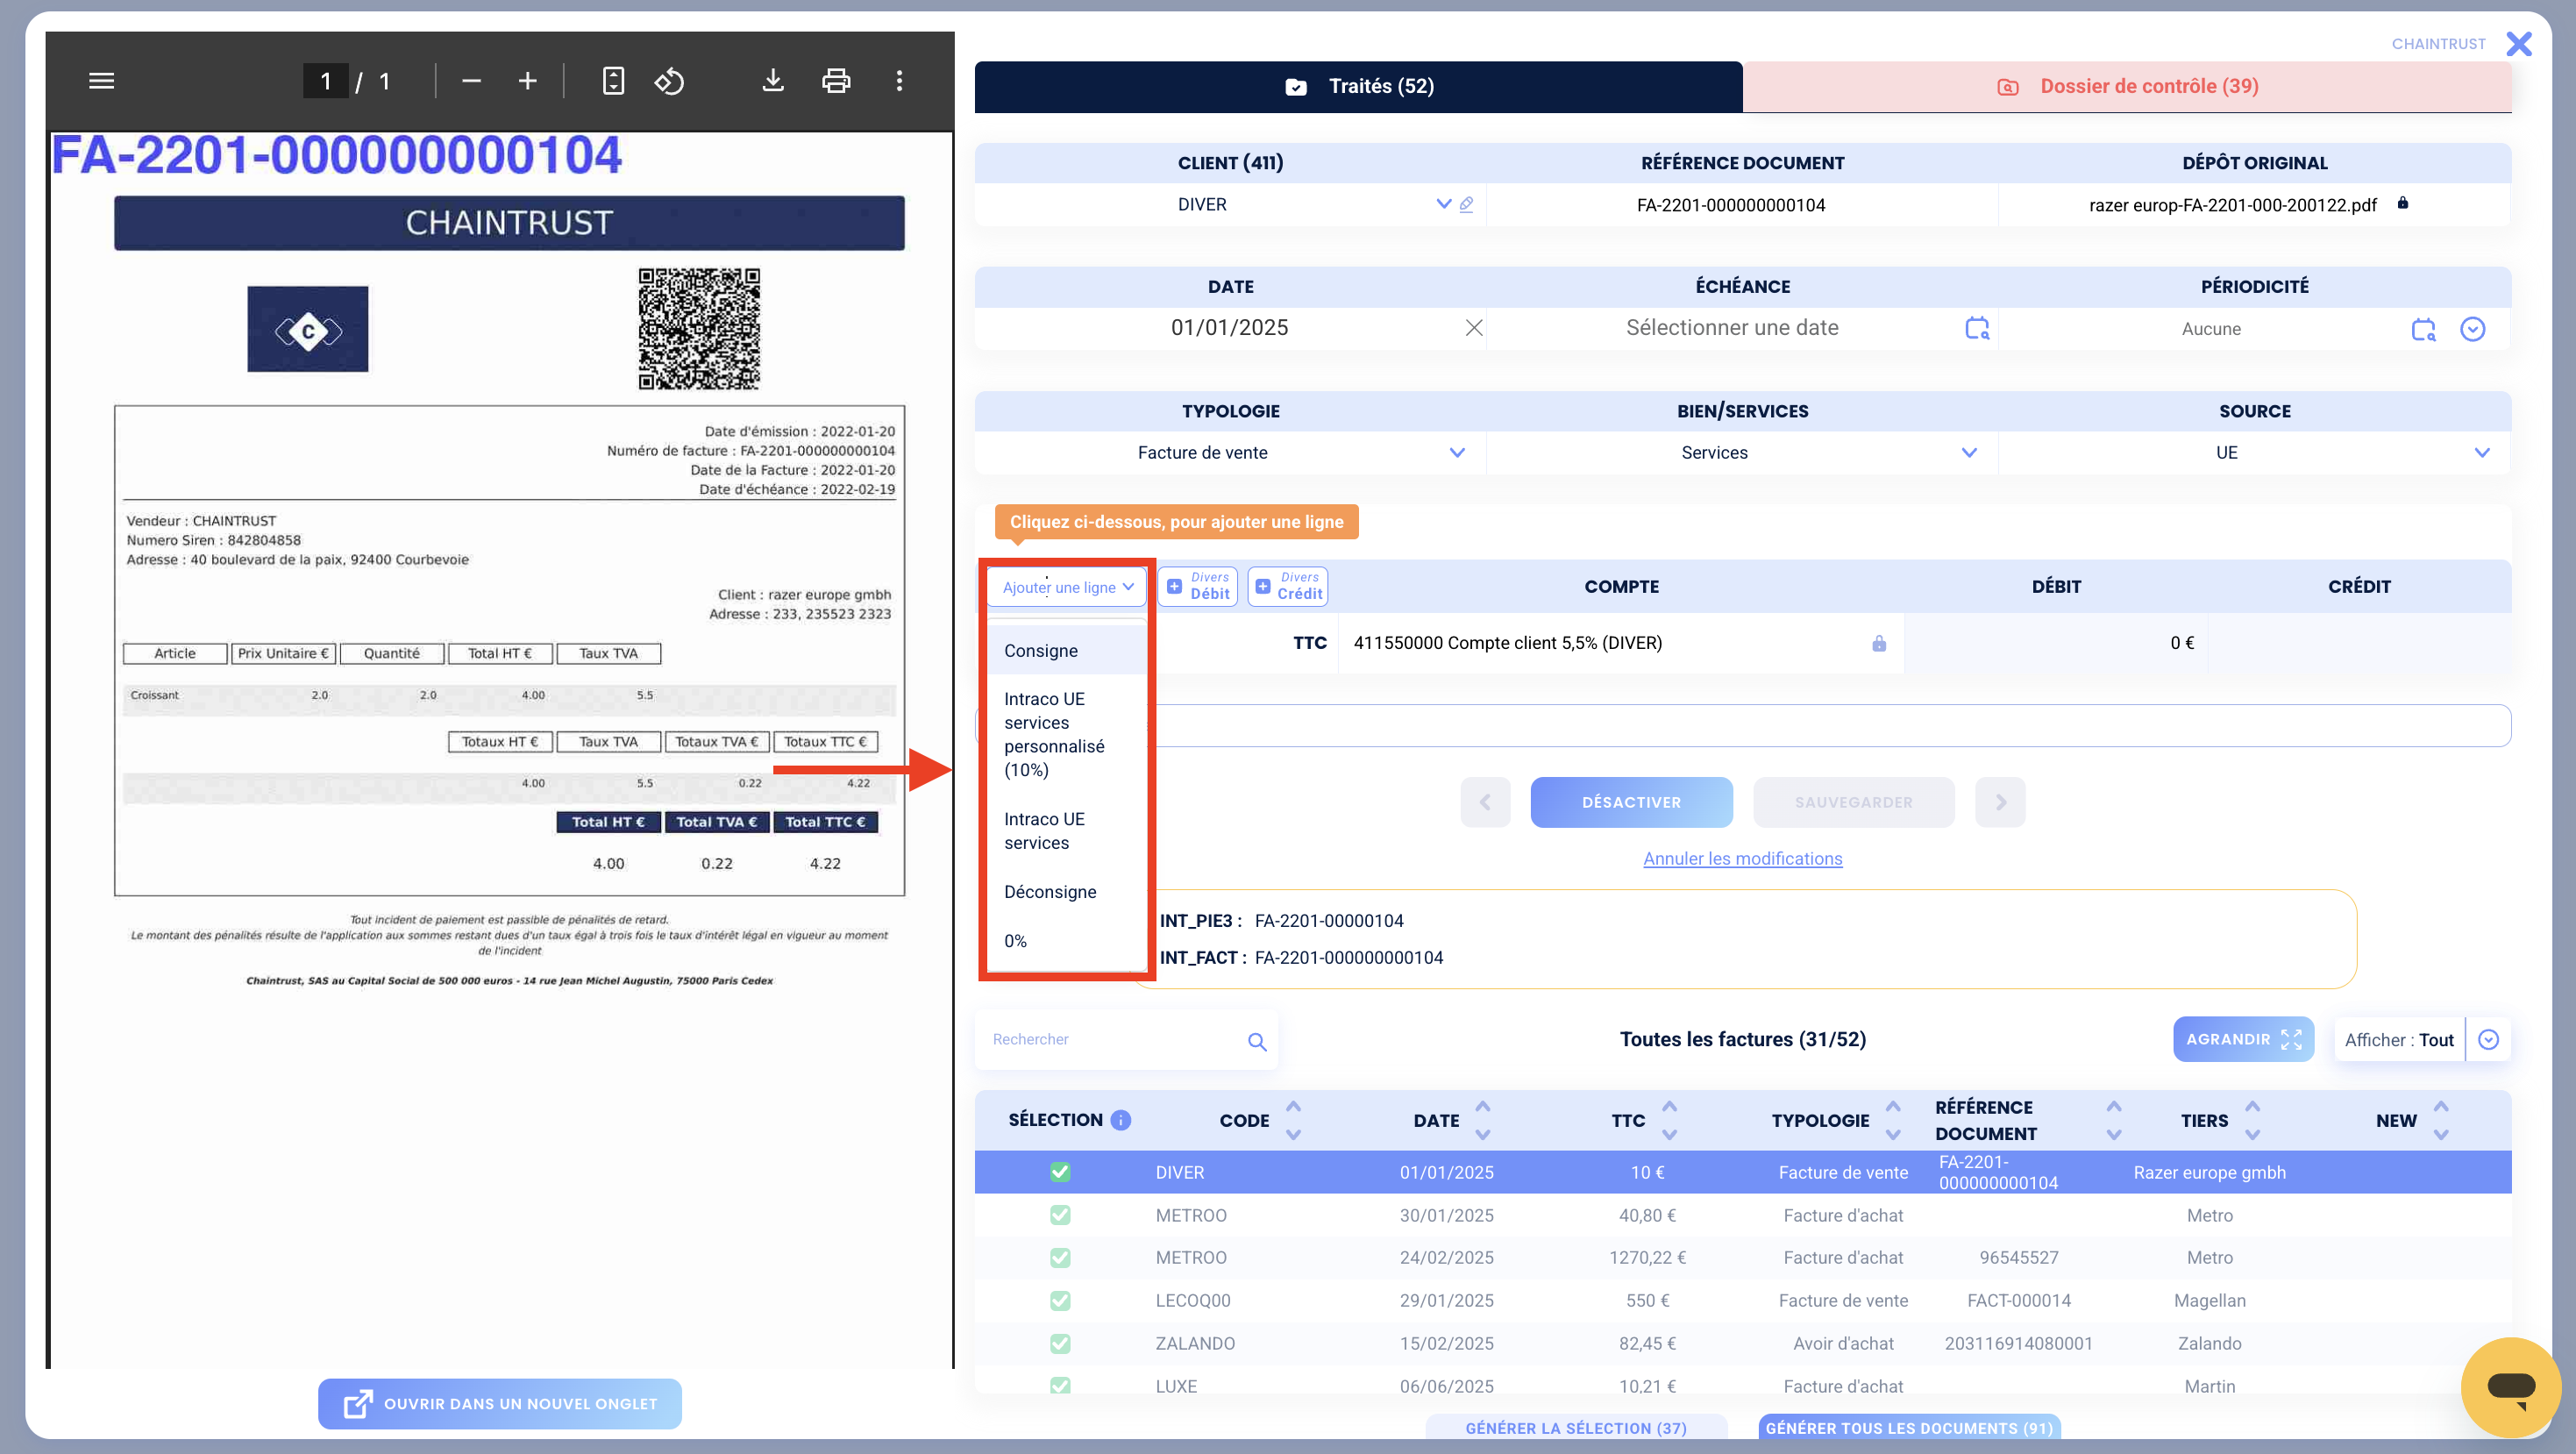The height and width of the screenshot is (1454, 2576).
Task: Download the PDF invoice
Action: 772,81
